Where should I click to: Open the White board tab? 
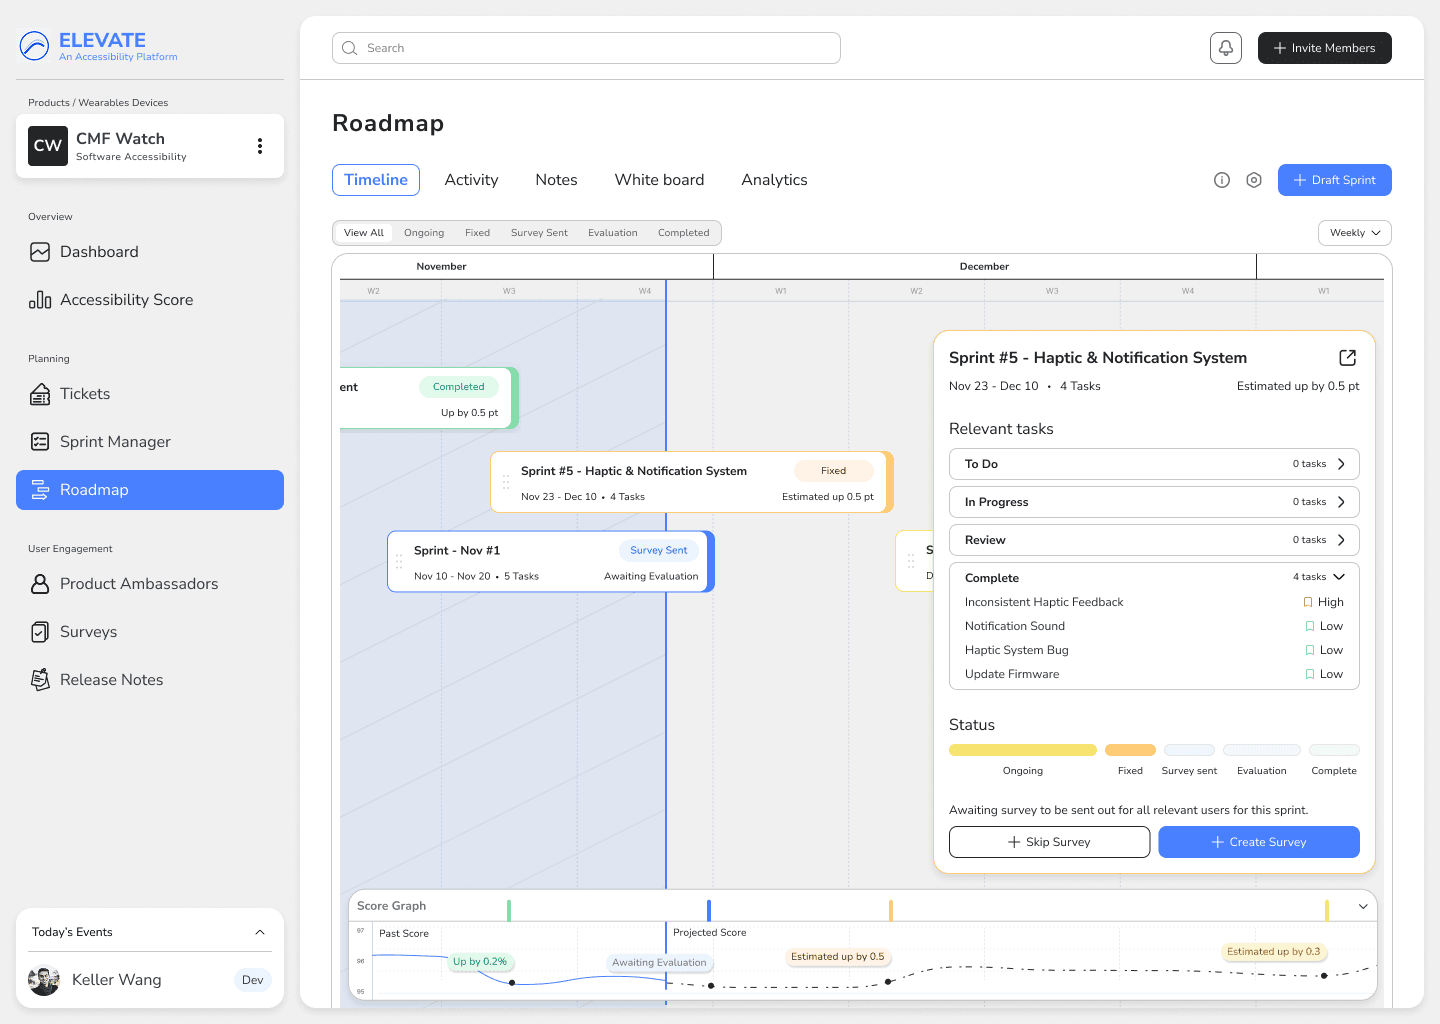[x=659, y=180]
